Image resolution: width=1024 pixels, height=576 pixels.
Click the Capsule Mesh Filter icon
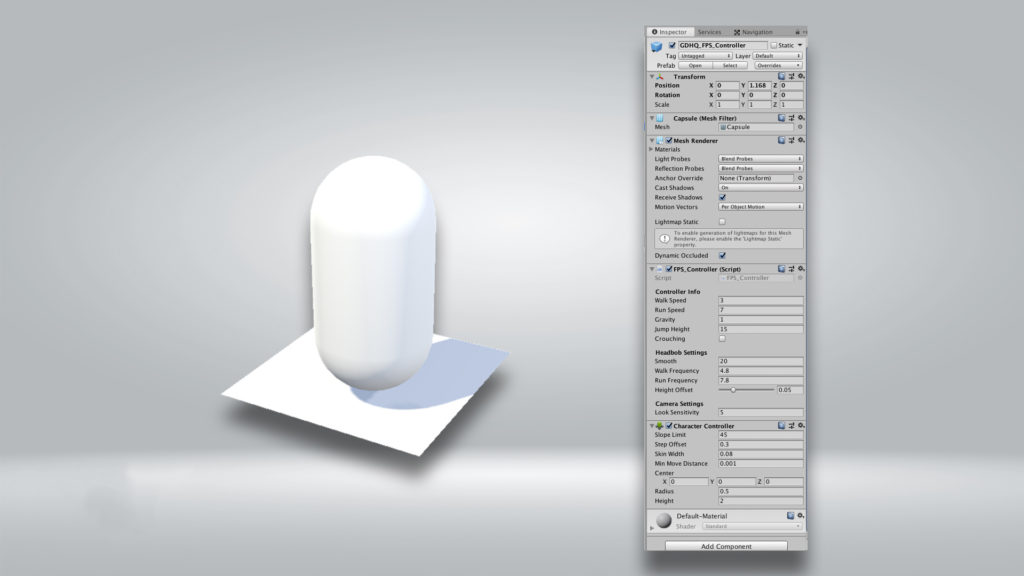(x=658, y=117)
